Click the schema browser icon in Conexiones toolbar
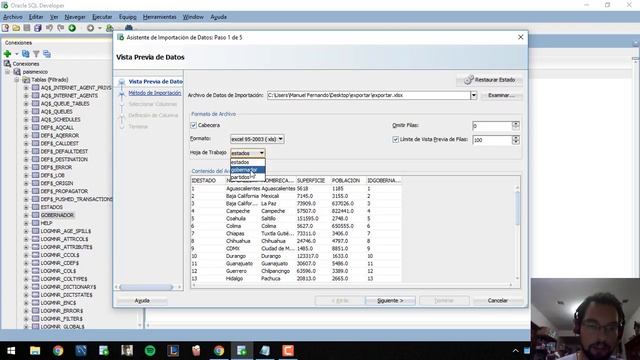The image size is (640, 360). click(x=47, y=53)
